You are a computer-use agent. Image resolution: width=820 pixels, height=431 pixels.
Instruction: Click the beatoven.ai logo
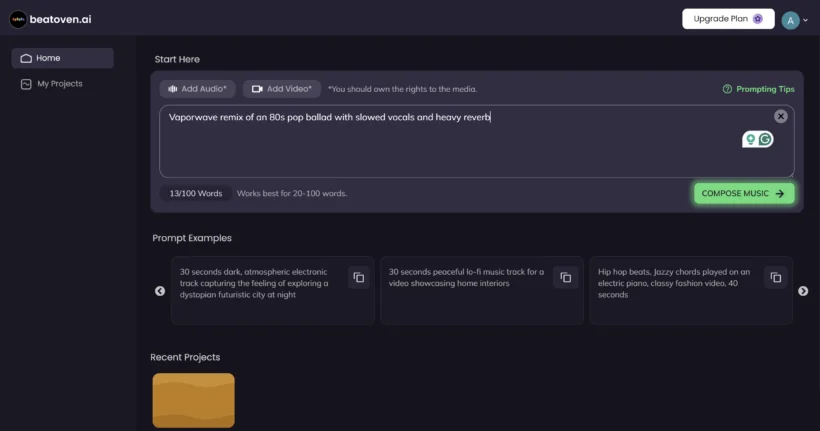coord(52,19)
